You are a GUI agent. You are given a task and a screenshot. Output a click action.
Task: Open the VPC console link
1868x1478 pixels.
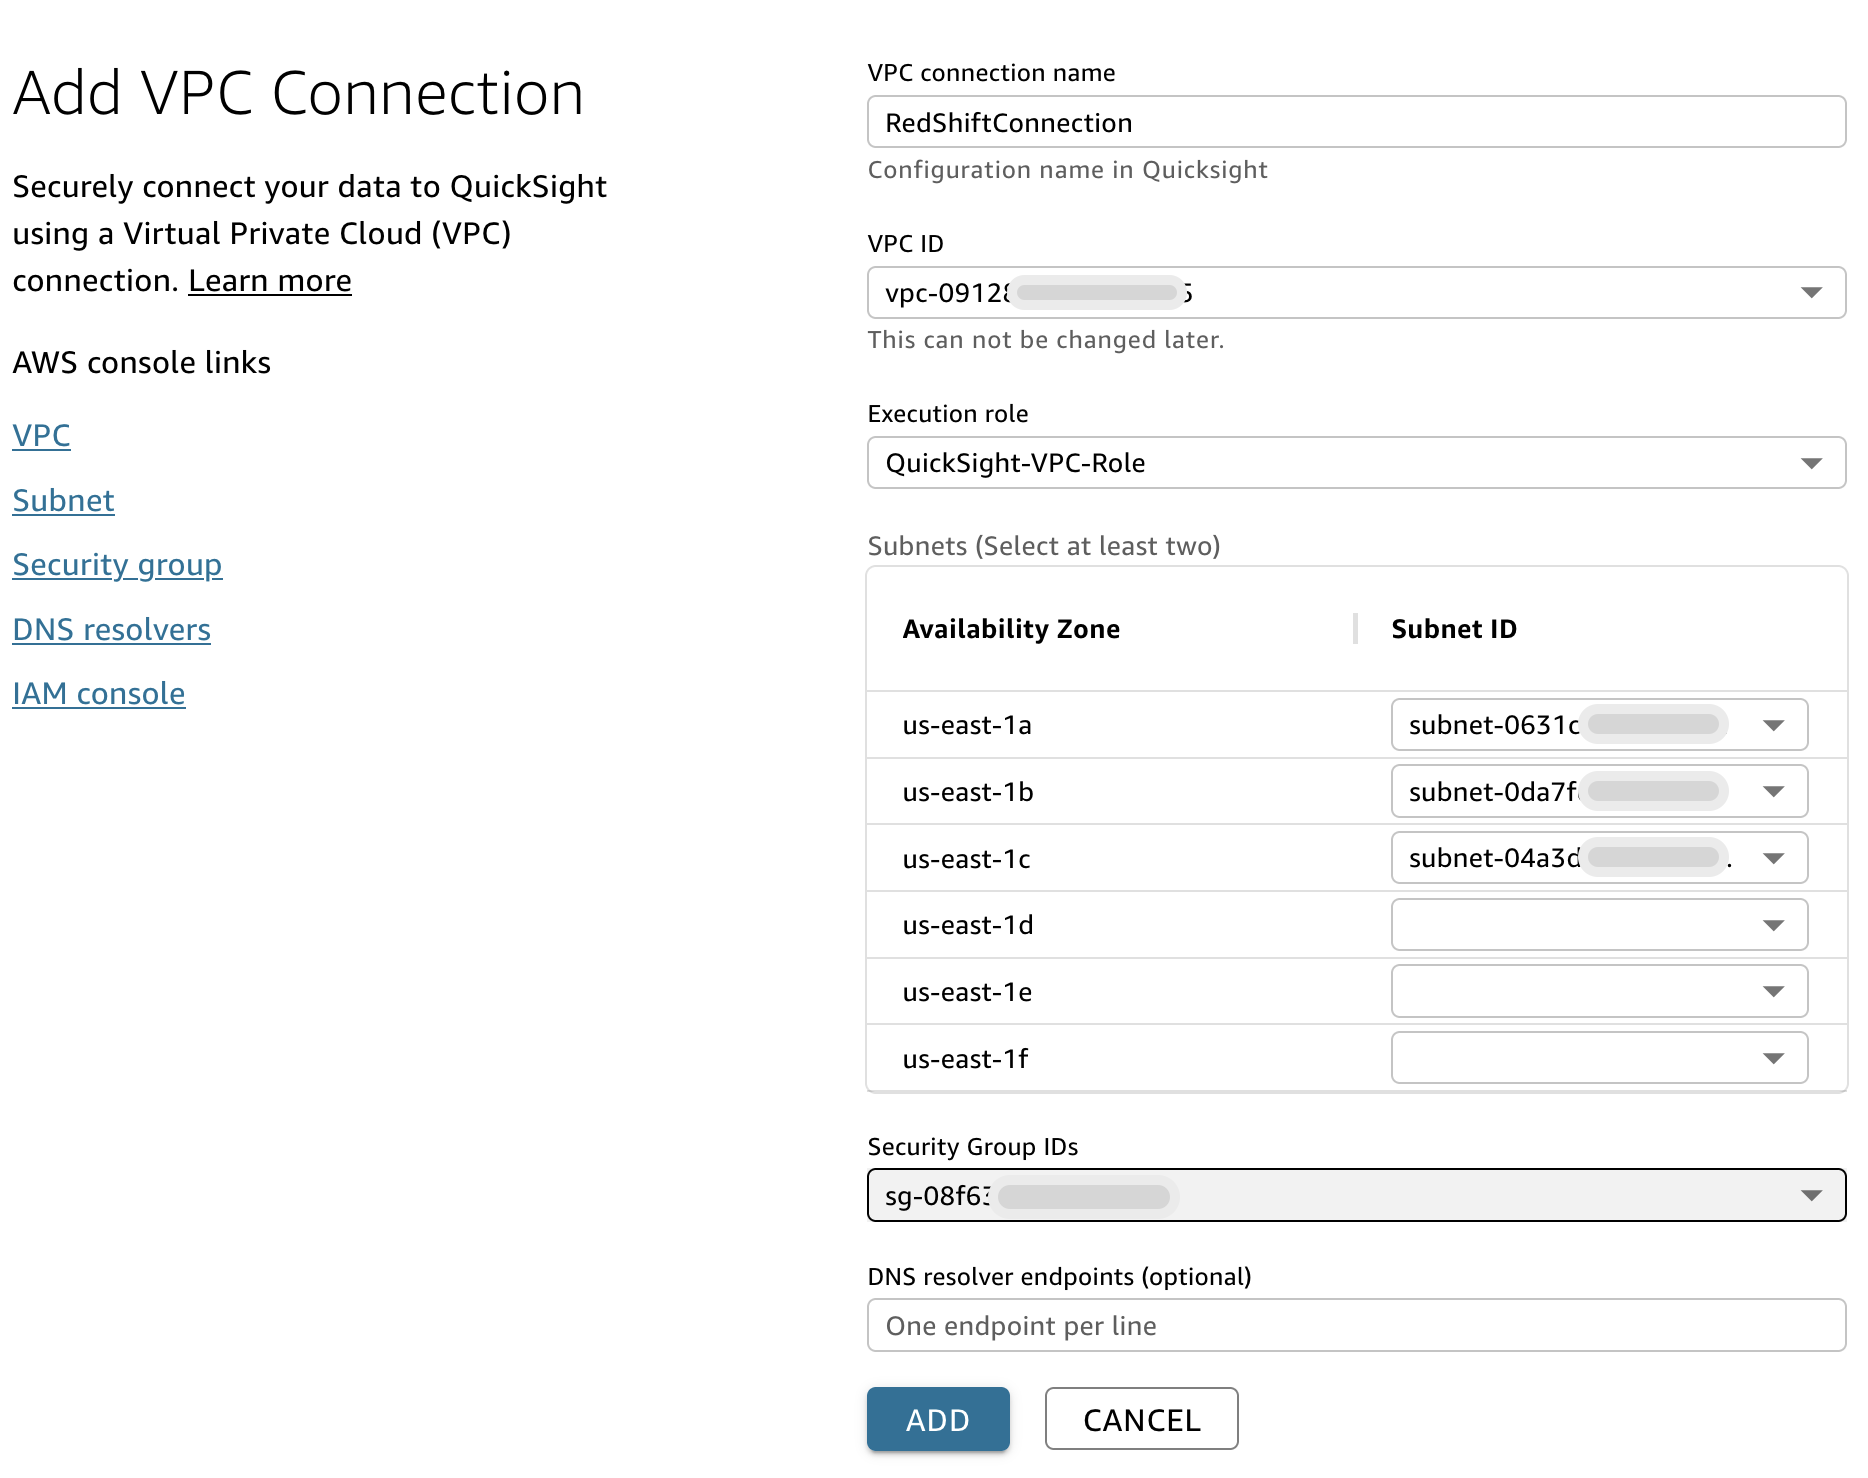[41, 435]
